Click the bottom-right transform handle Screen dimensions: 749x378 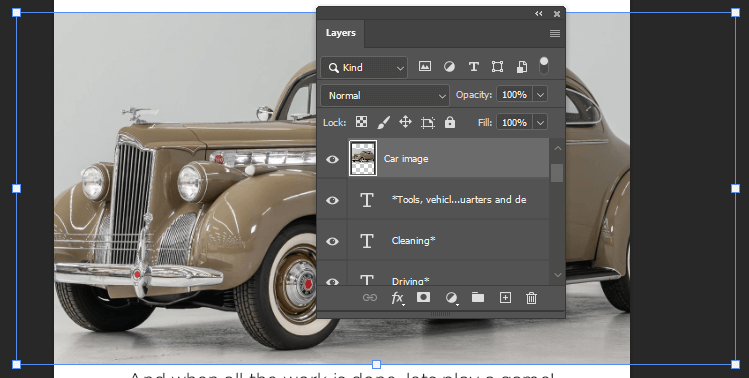tap(736, 365)
